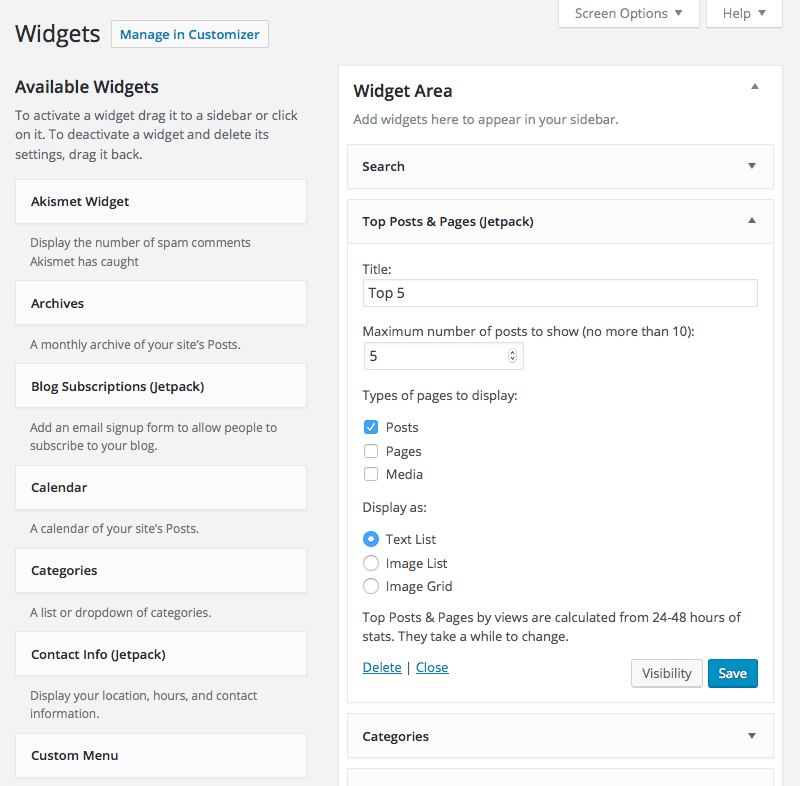Open Manage in Customizer
The height and width of the screenshot is (786, 800).
coord(189,34)
